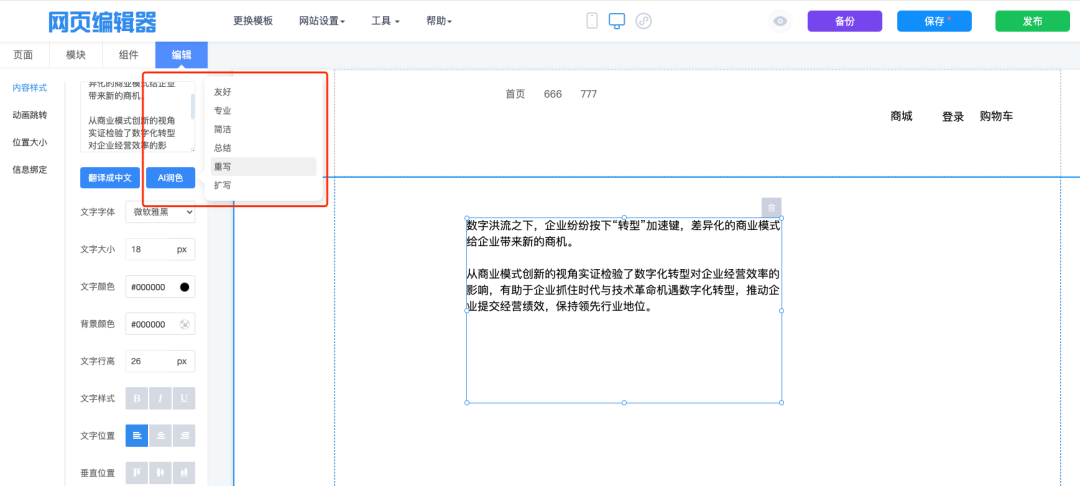This screenshot has width=1080, height=486.
Task: Switch to the 组件 tab
Action: pyautogui.click(x=129, y=55)
